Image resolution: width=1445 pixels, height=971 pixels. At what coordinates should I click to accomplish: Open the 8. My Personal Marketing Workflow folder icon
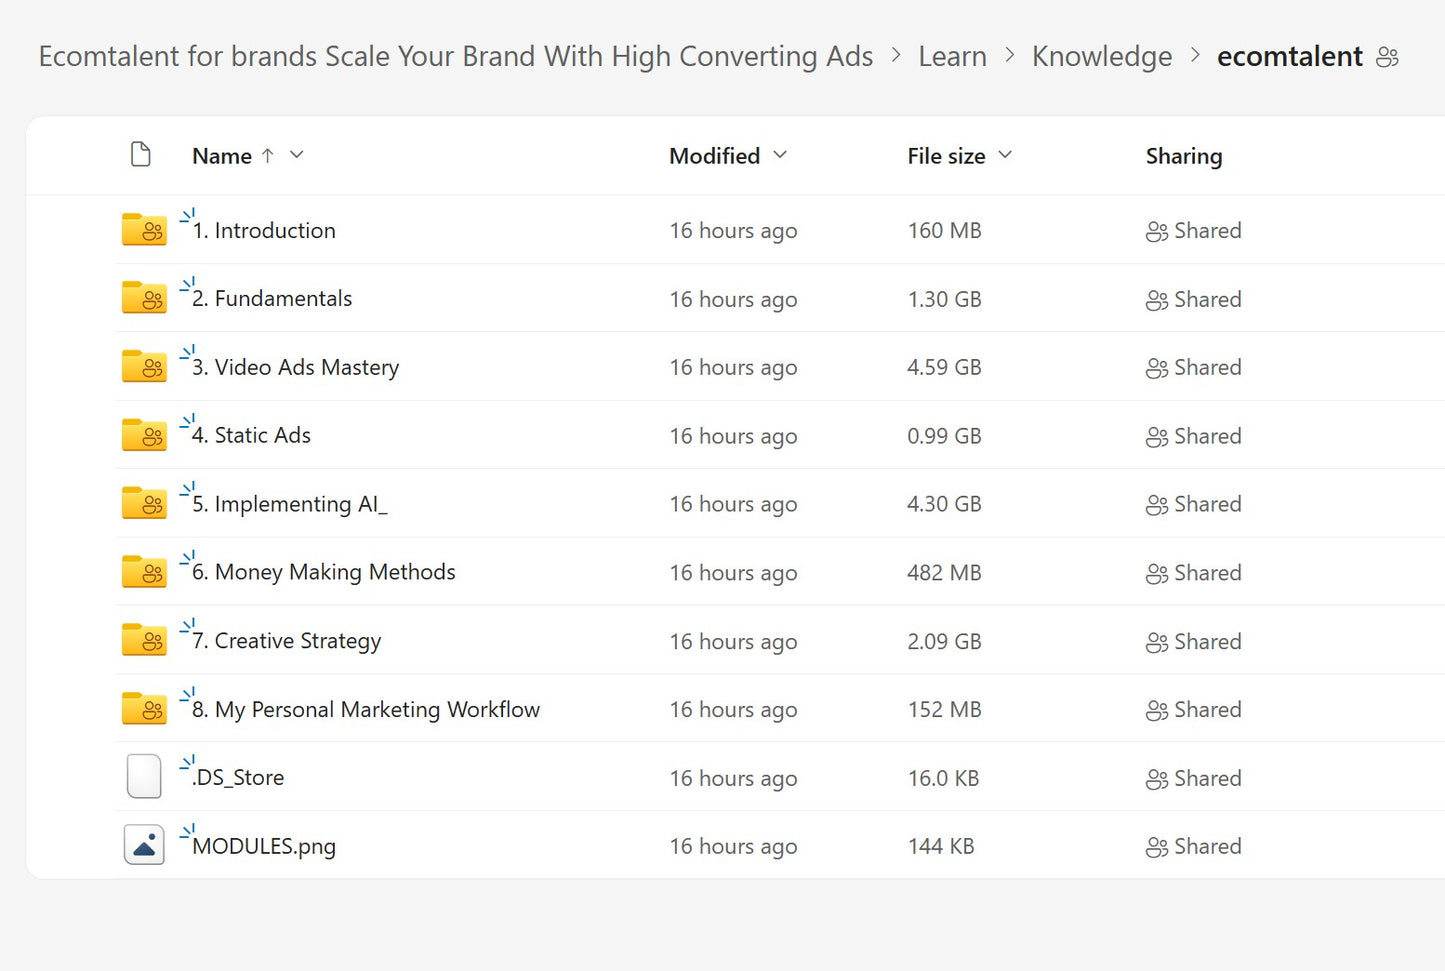tap(144, 709)
